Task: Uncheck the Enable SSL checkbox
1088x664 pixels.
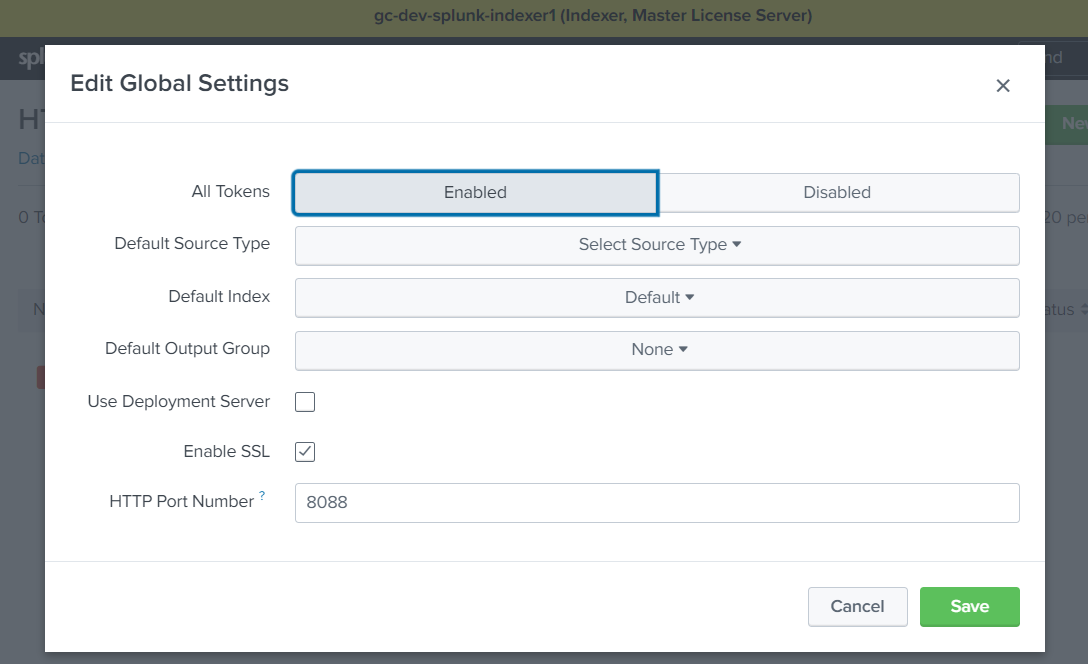Action: click(305, 452)
